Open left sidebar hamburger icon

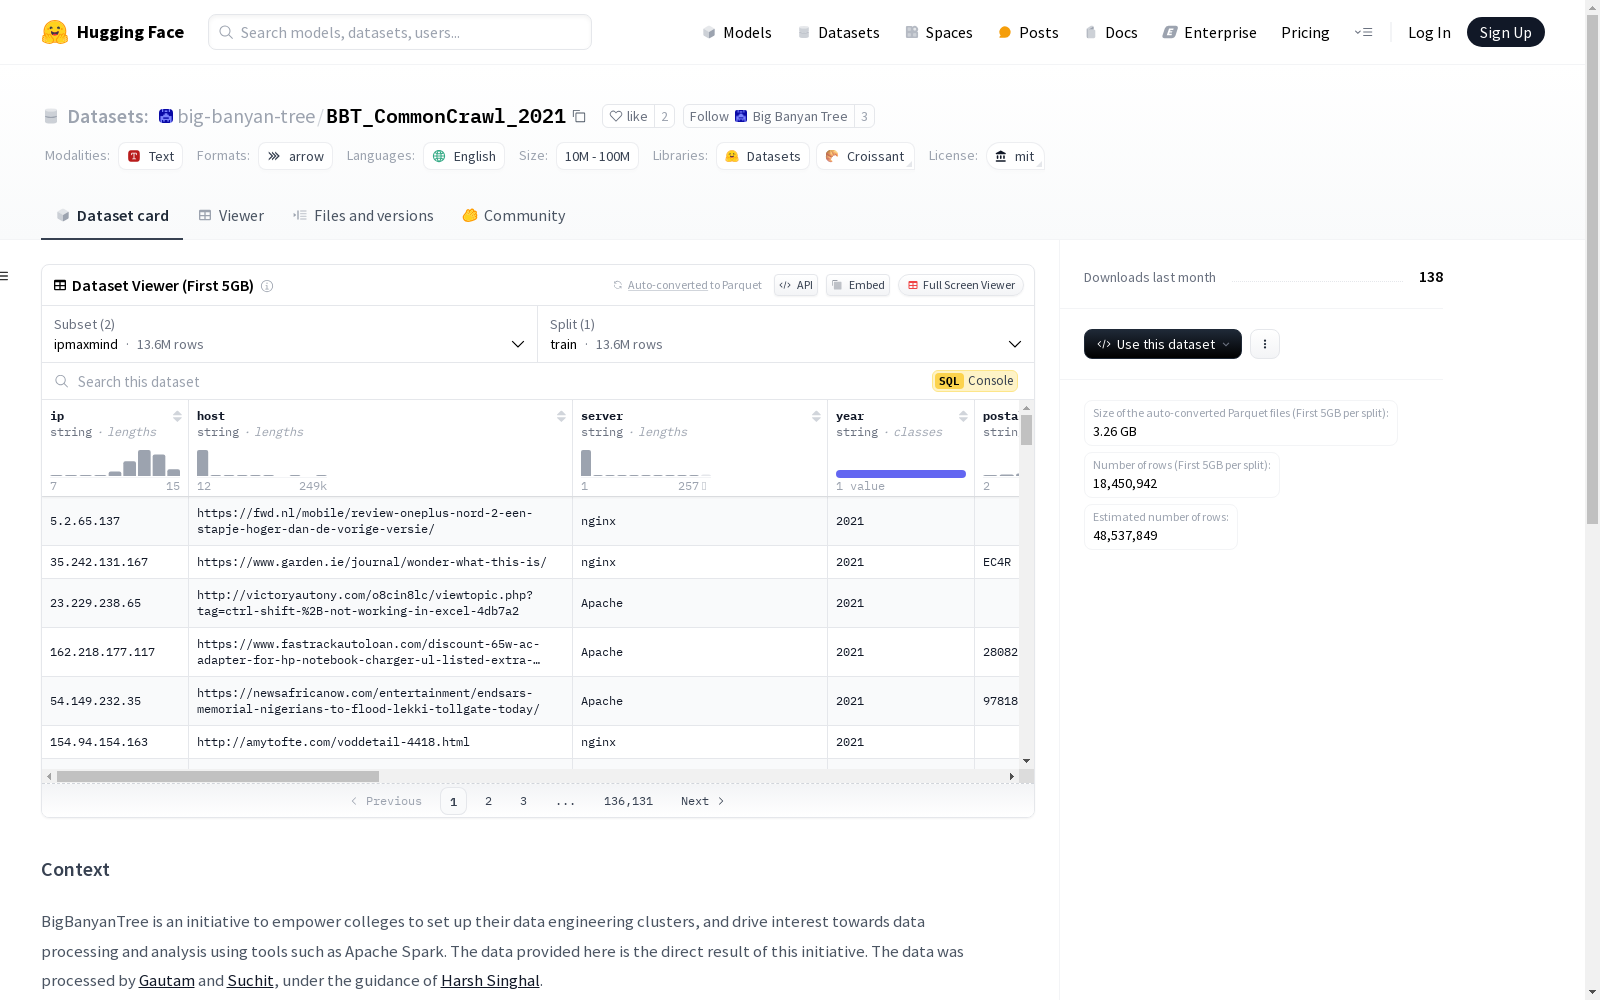pos(5,276)
